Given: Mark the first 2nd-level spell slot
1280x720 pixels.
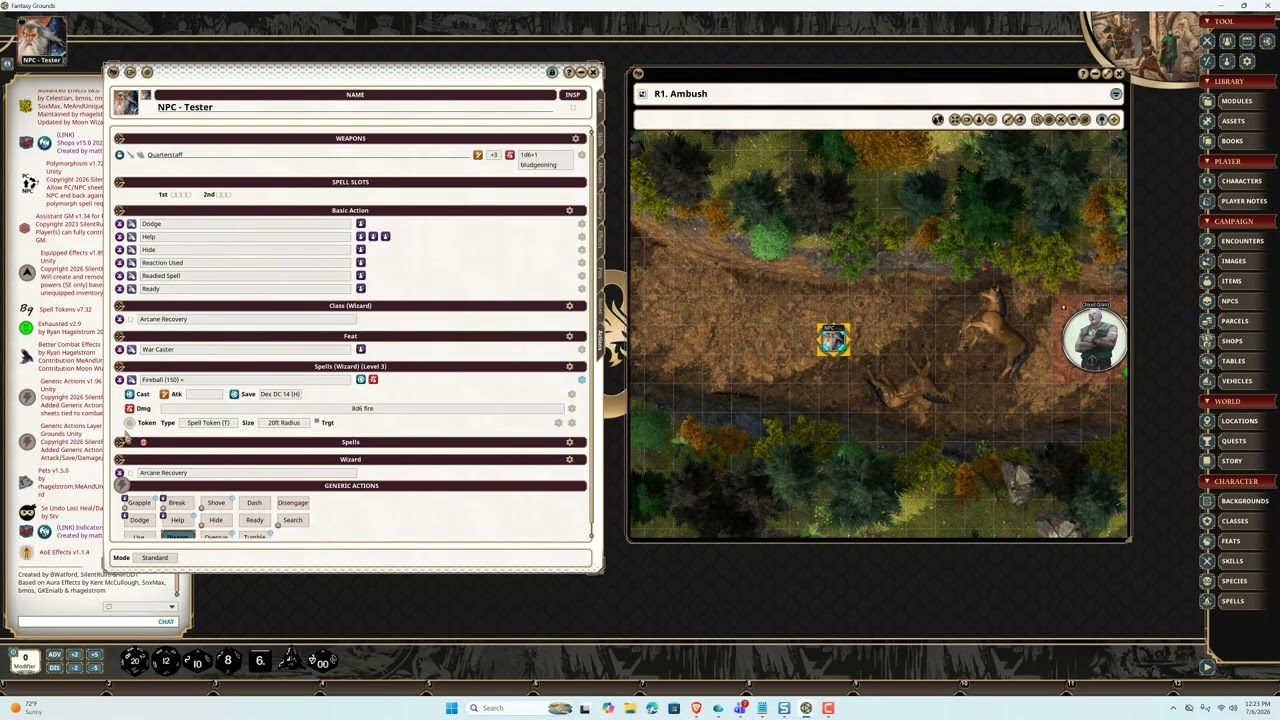Looking at the screenshot, I should [219, 195].
